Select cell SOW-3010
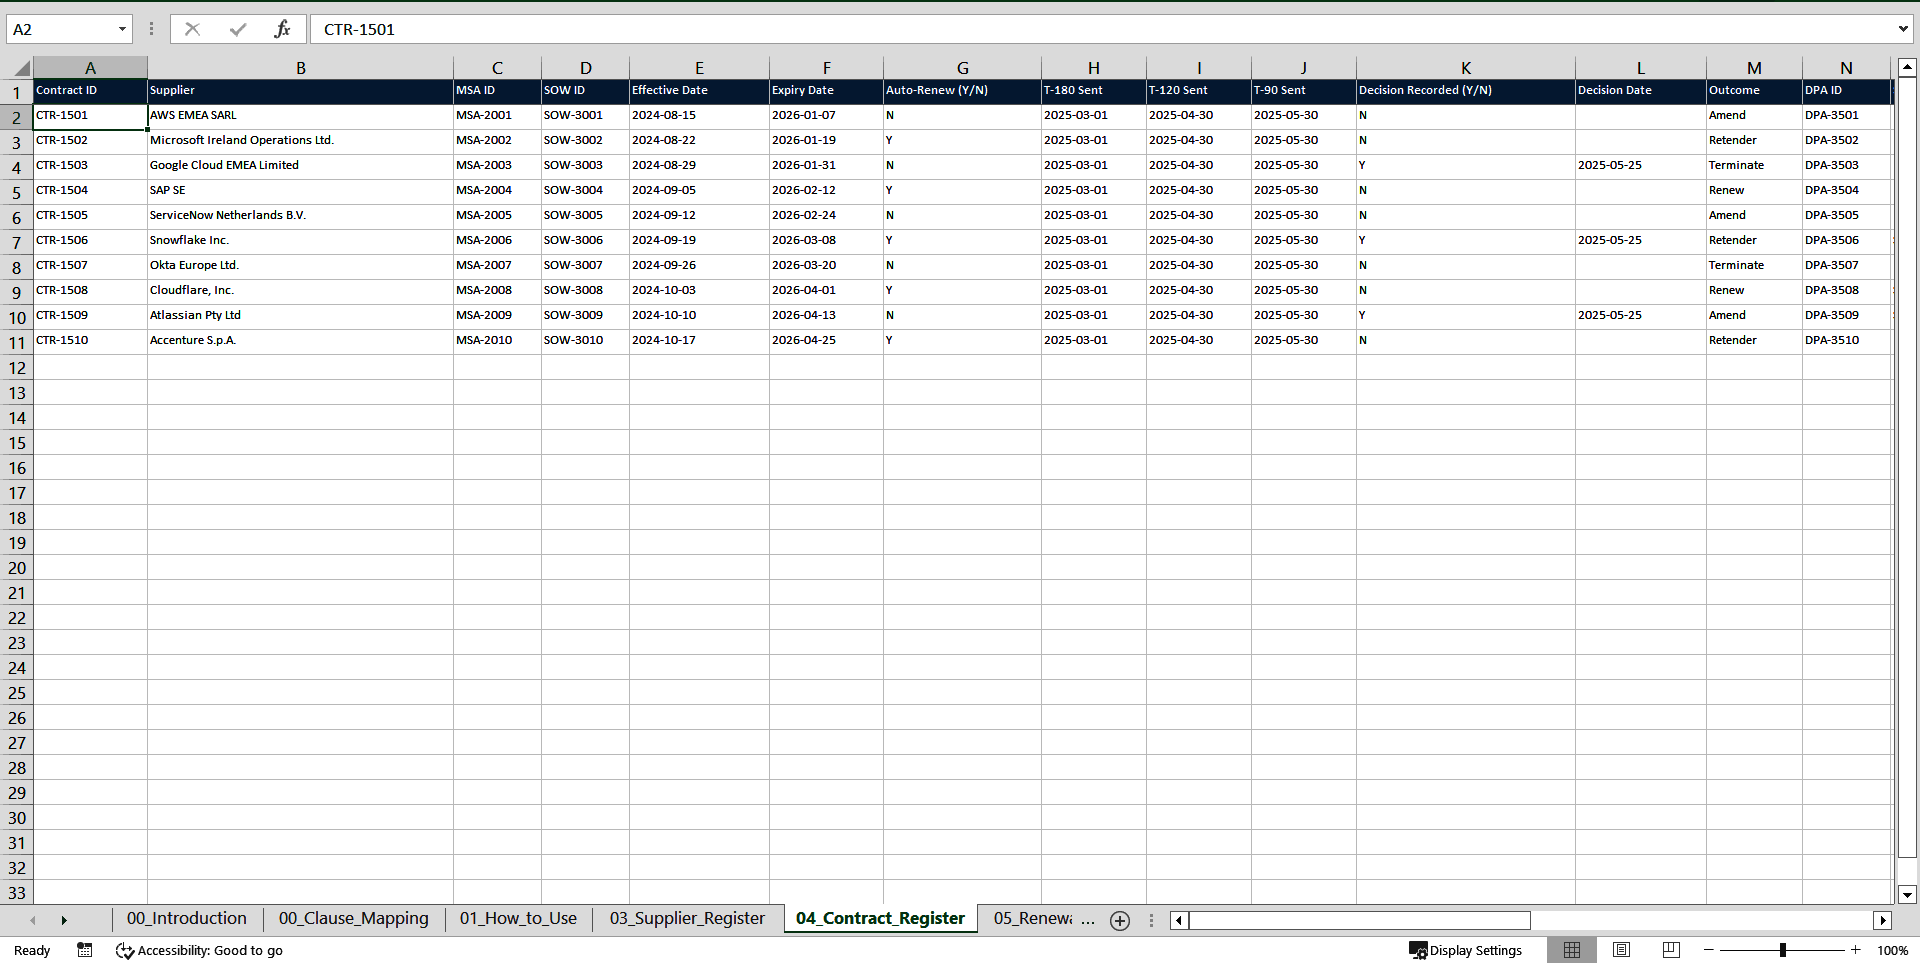The width and height of the screenshot is (1920, 964). point(585,341)
